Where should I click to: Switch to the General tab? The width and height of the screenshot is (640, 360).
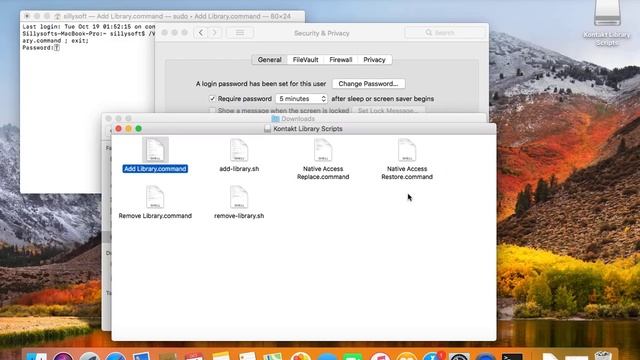point(269,60)
